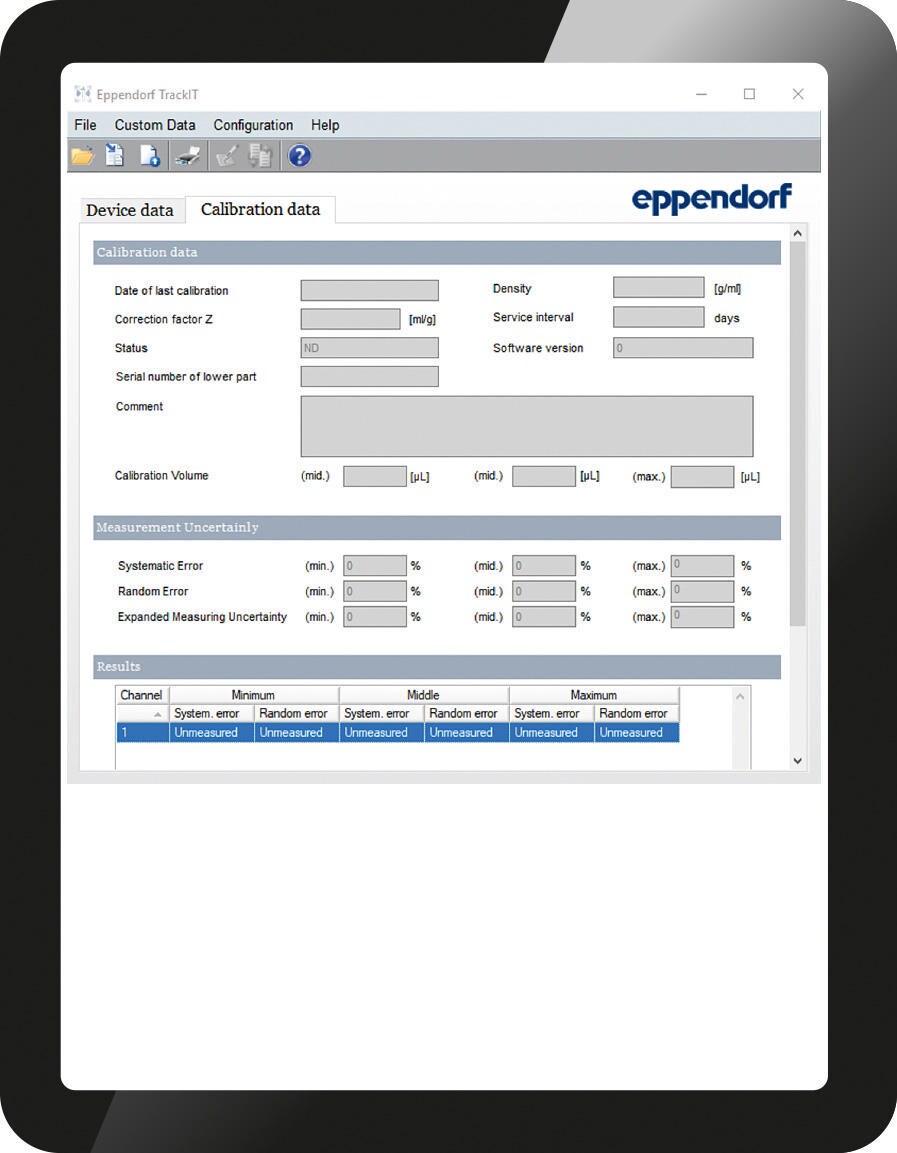
Task: Click the main panel scroll down arrow
Action: (798, 761)
